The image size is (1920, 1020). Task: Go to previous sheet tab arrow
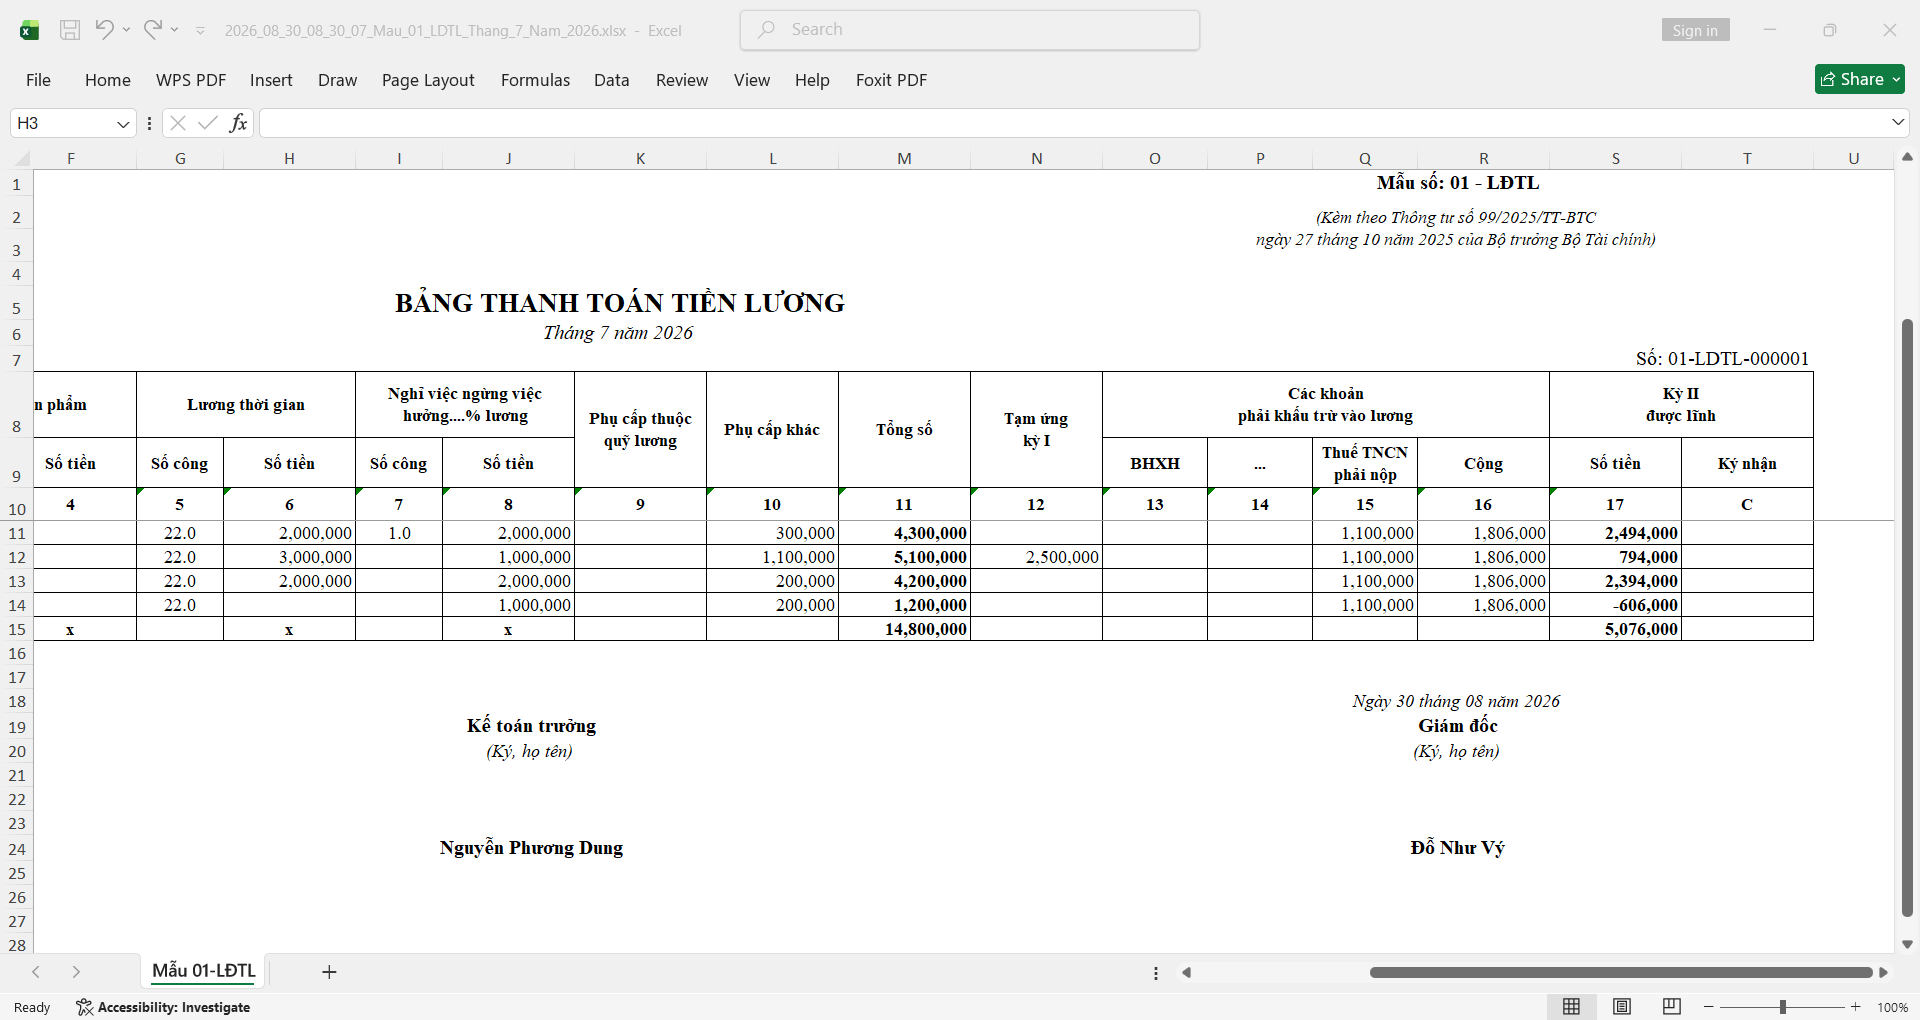coord(36,972)
